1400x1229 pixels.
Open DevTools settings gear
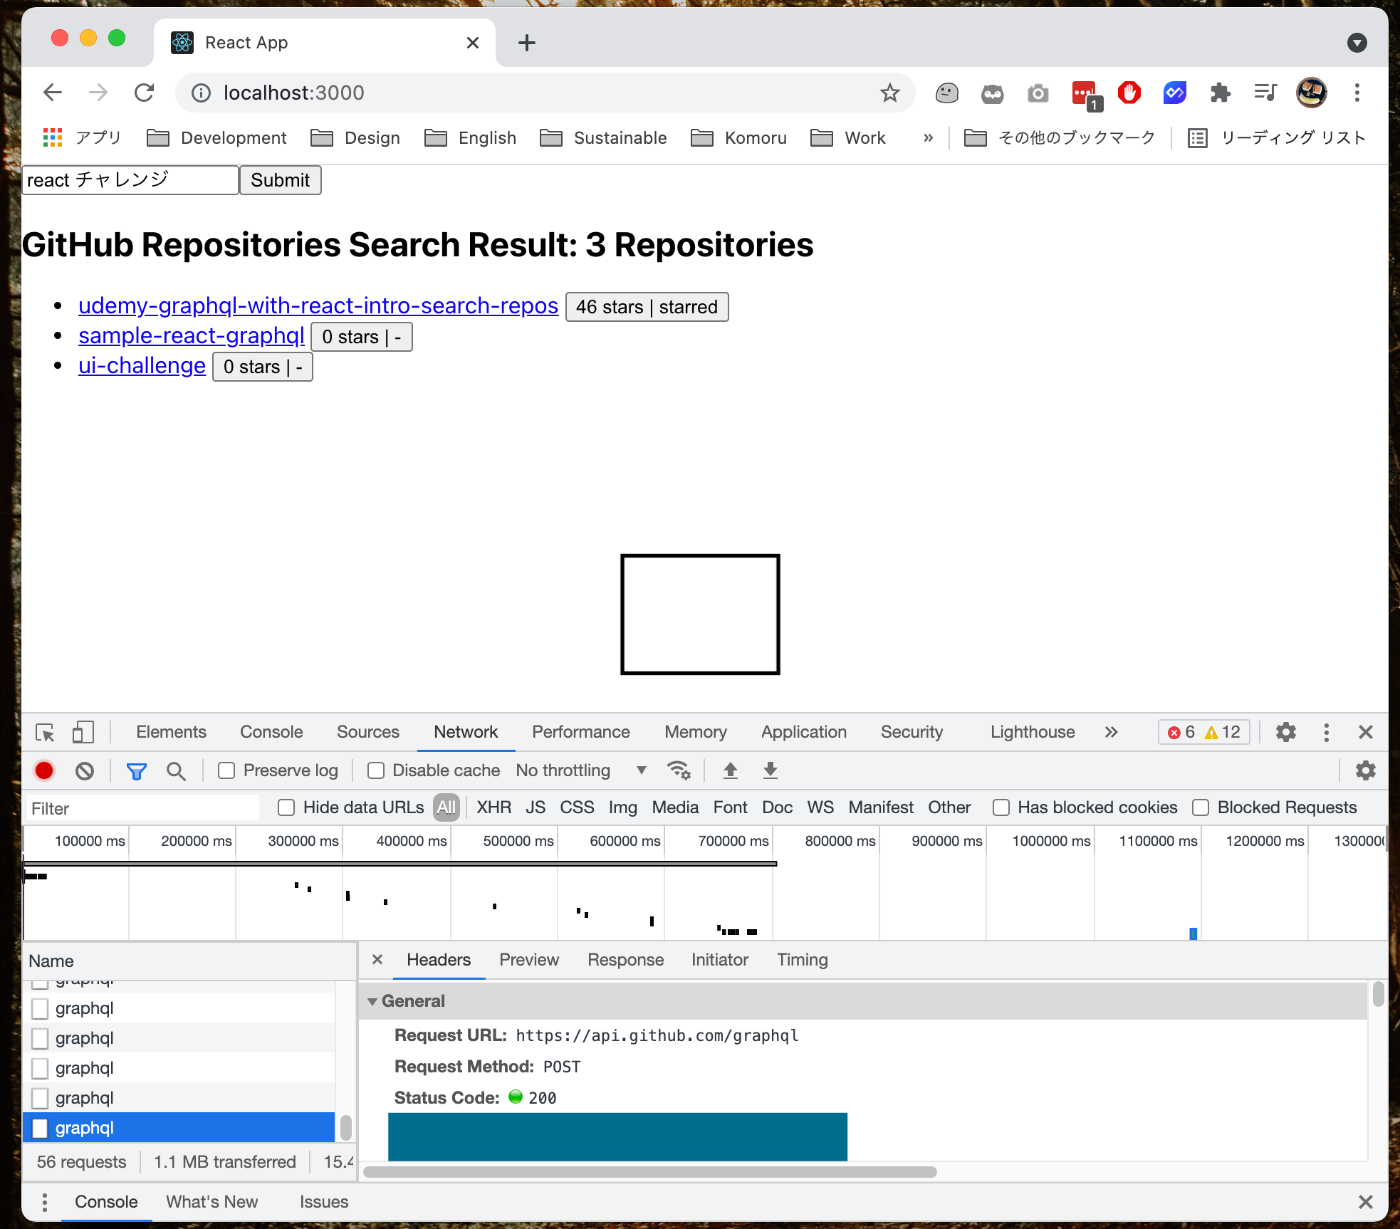tap(1286, 732)
